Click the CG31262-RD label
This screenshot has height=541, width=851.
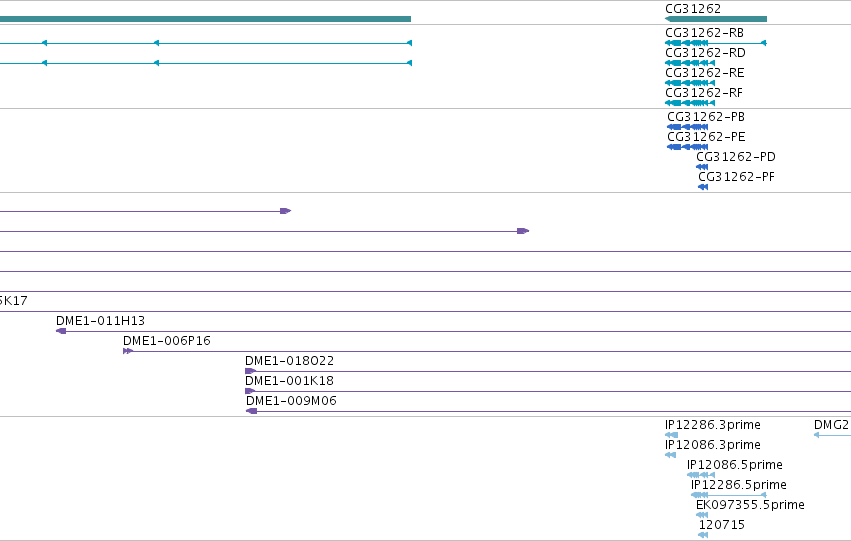click(x=706, y=53)
